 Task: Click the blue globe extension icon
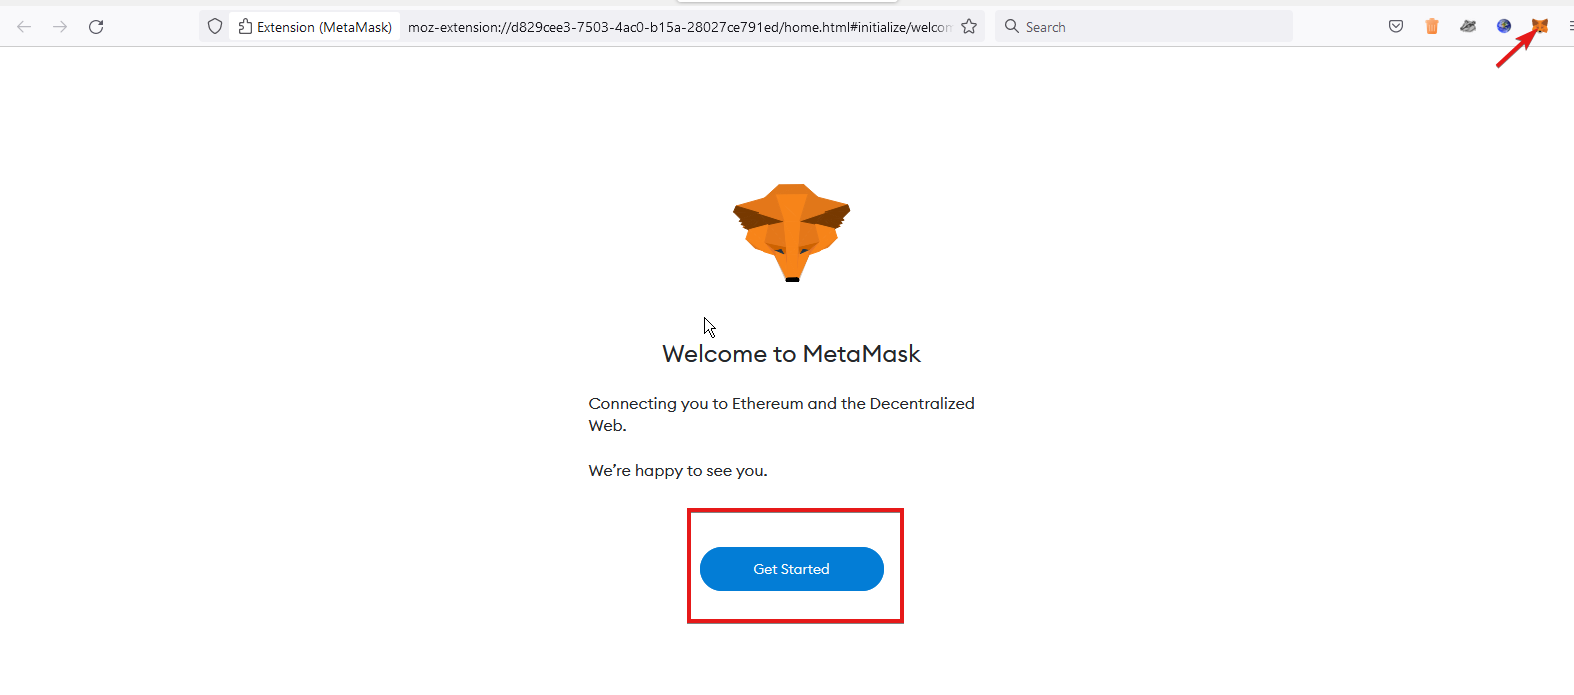click(1504, 26)
